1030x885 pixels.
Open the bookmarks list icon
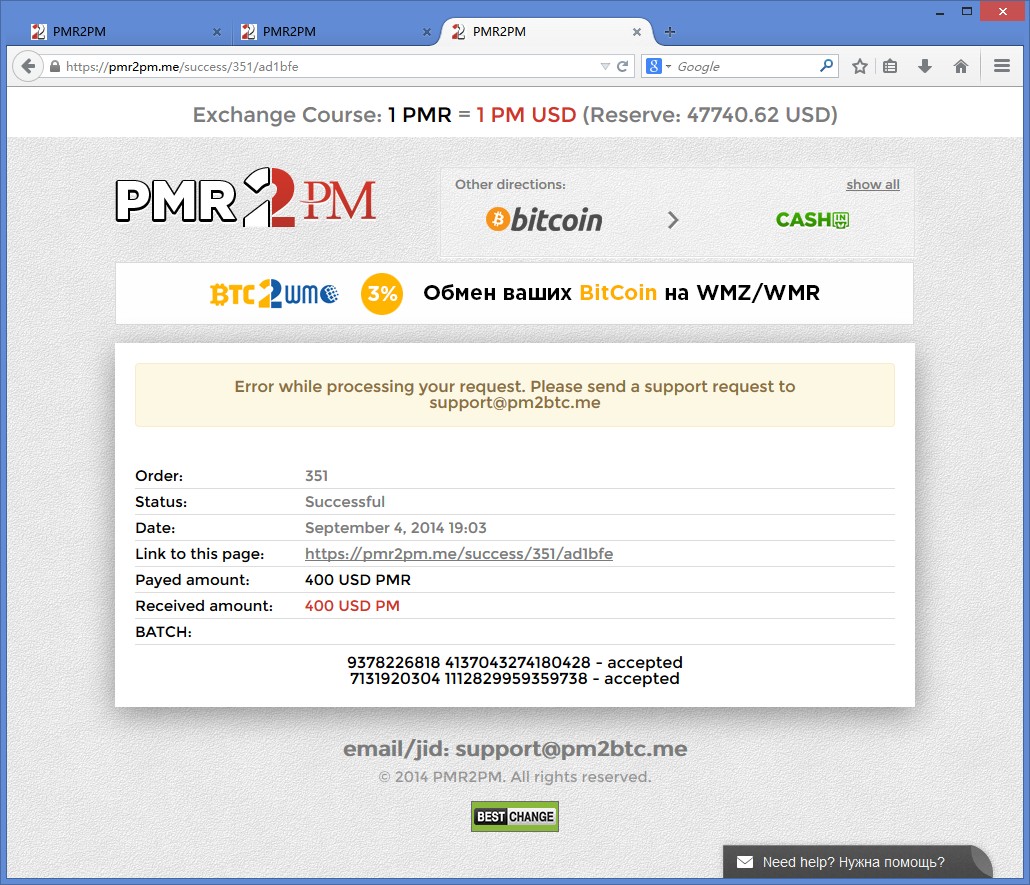coord(890,66)
